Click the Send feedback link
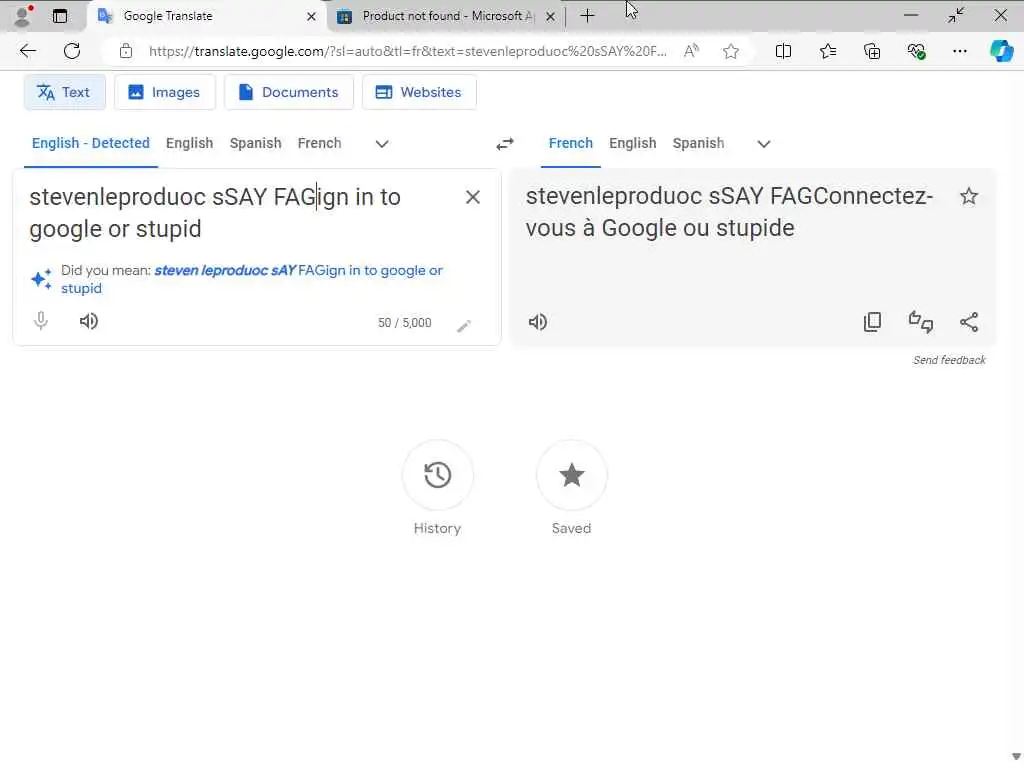The image size is (1024, 768). 949,360
